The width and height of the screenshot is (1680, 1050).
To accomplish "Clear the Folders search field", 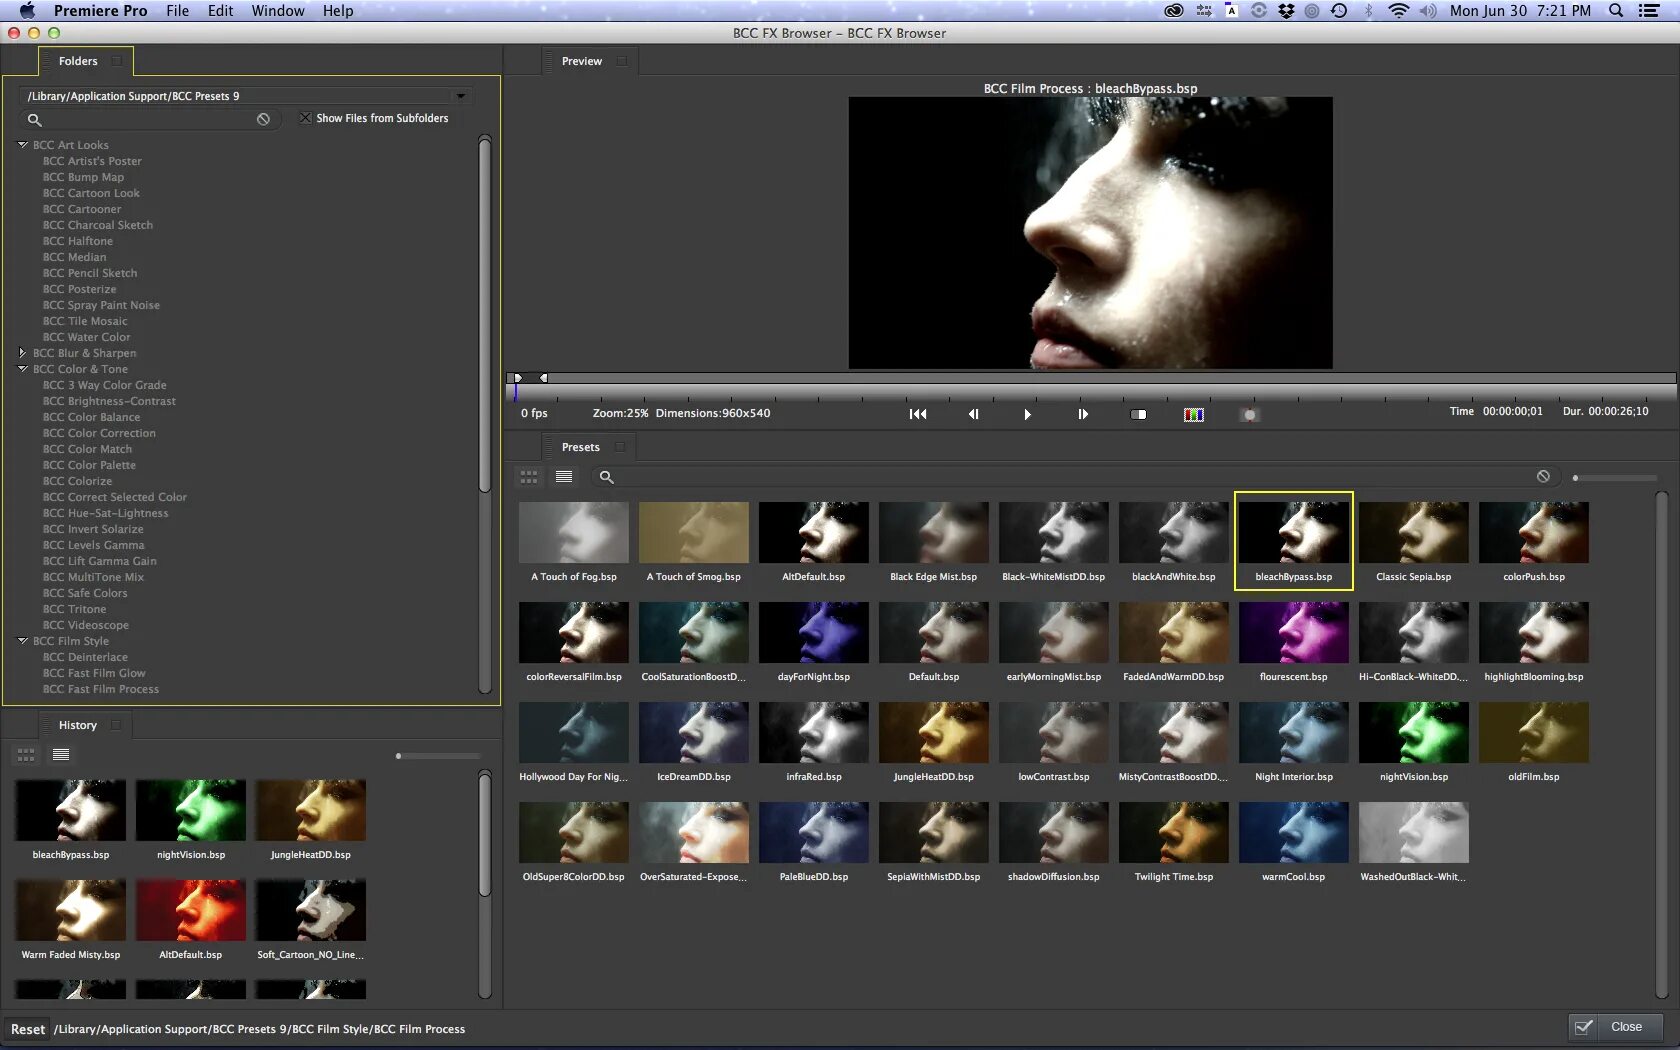I will click(263, 119).
